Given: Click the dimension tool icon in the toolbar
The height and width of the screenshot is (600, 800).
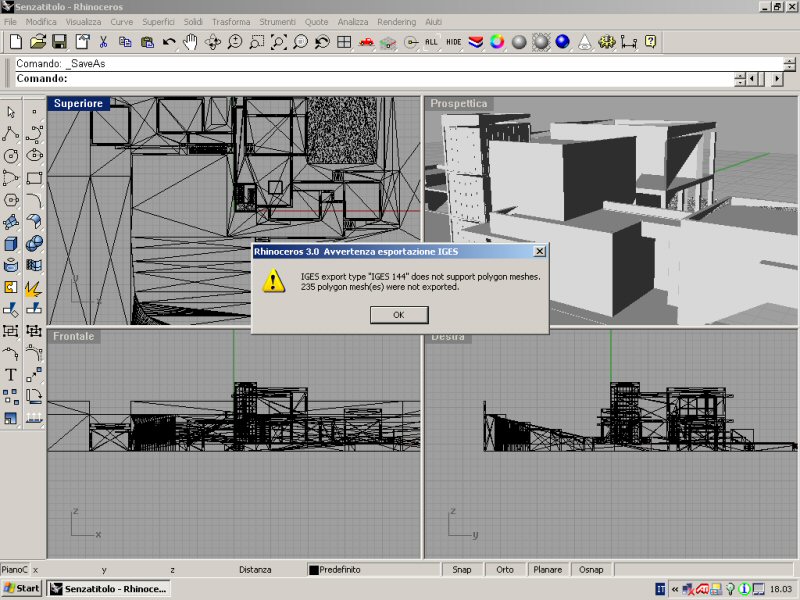Looking at the screenshot, I should click(x=629, y=42).
